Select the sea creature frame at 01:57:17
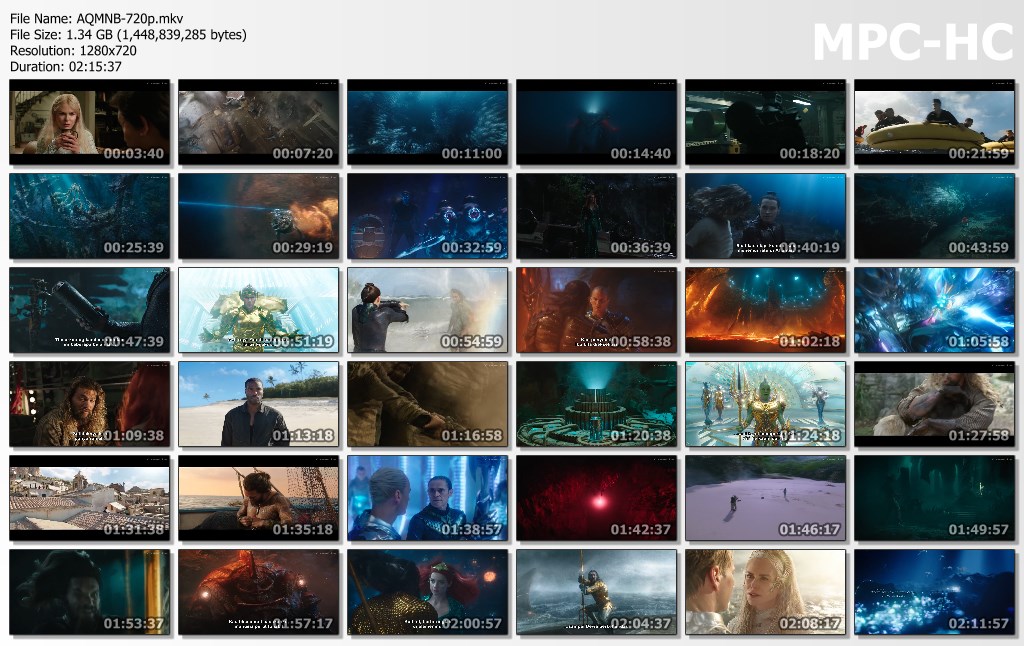This screenshot has height=646, width=1024. [x=259, y=592]
